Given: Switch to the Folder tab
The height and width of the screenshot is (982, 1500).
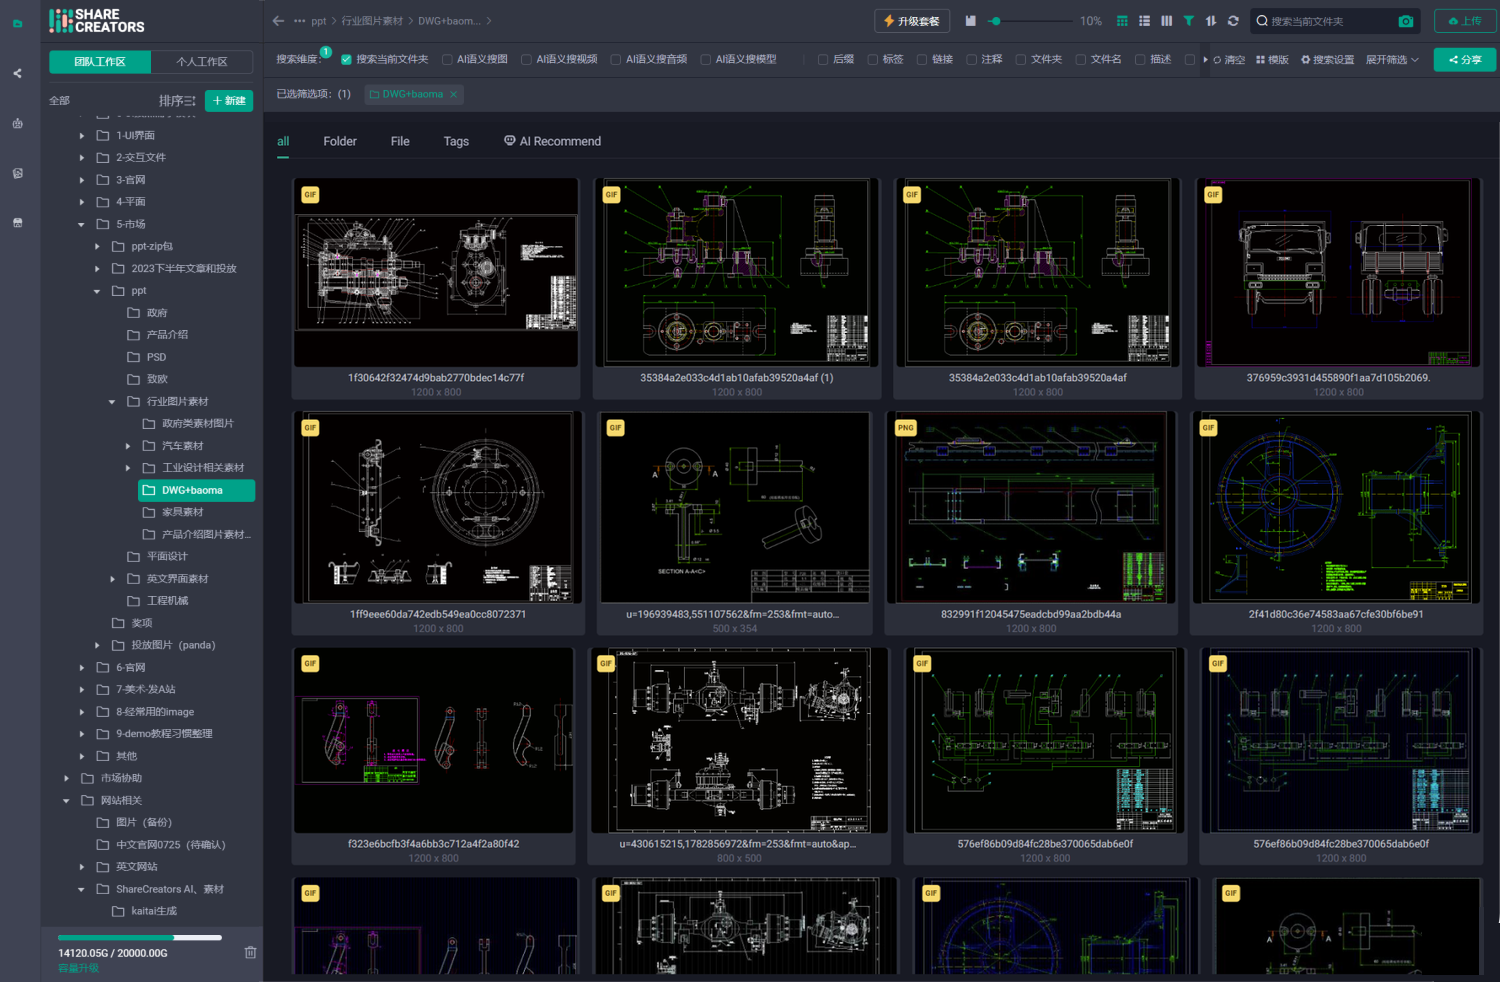Looking at the screenshot, I should point(339,142).
